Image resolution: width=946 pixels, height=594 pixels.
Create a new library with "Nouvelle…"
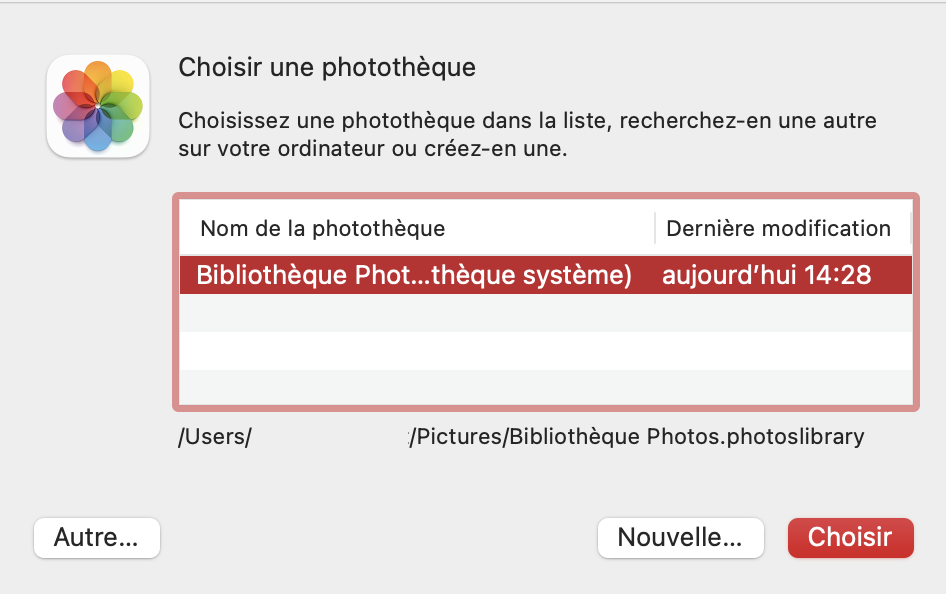[x=680, y=538]
